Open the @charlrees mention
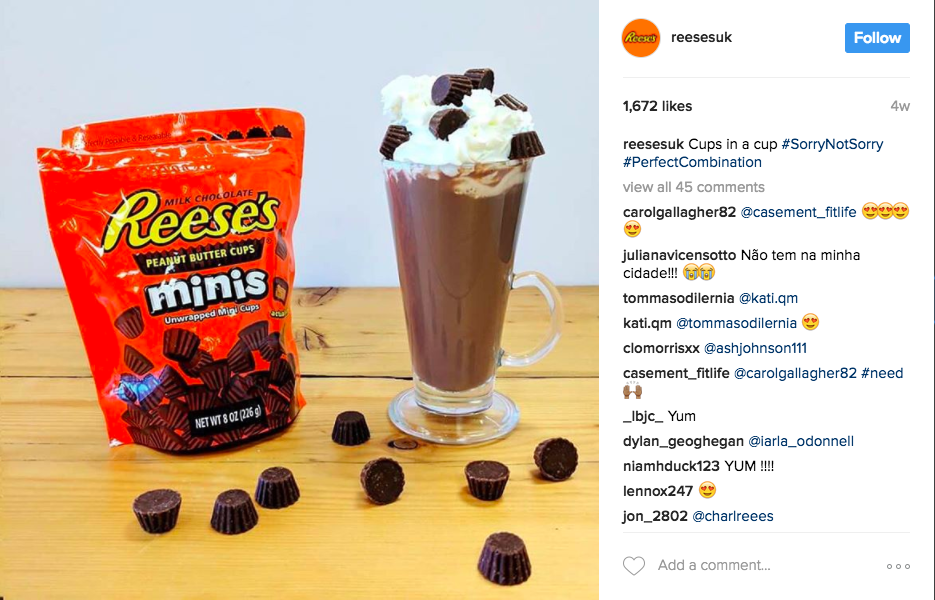 coord(733,517)
